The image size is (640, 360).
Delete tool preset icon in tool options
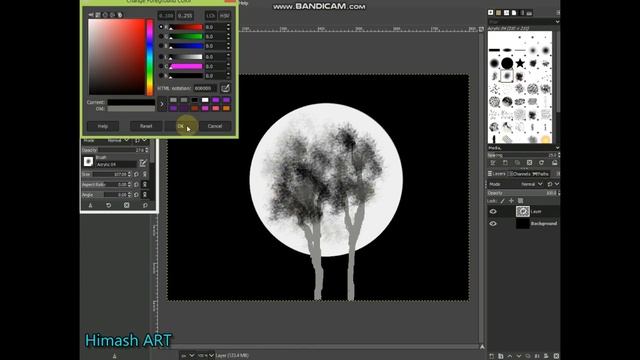127,205
